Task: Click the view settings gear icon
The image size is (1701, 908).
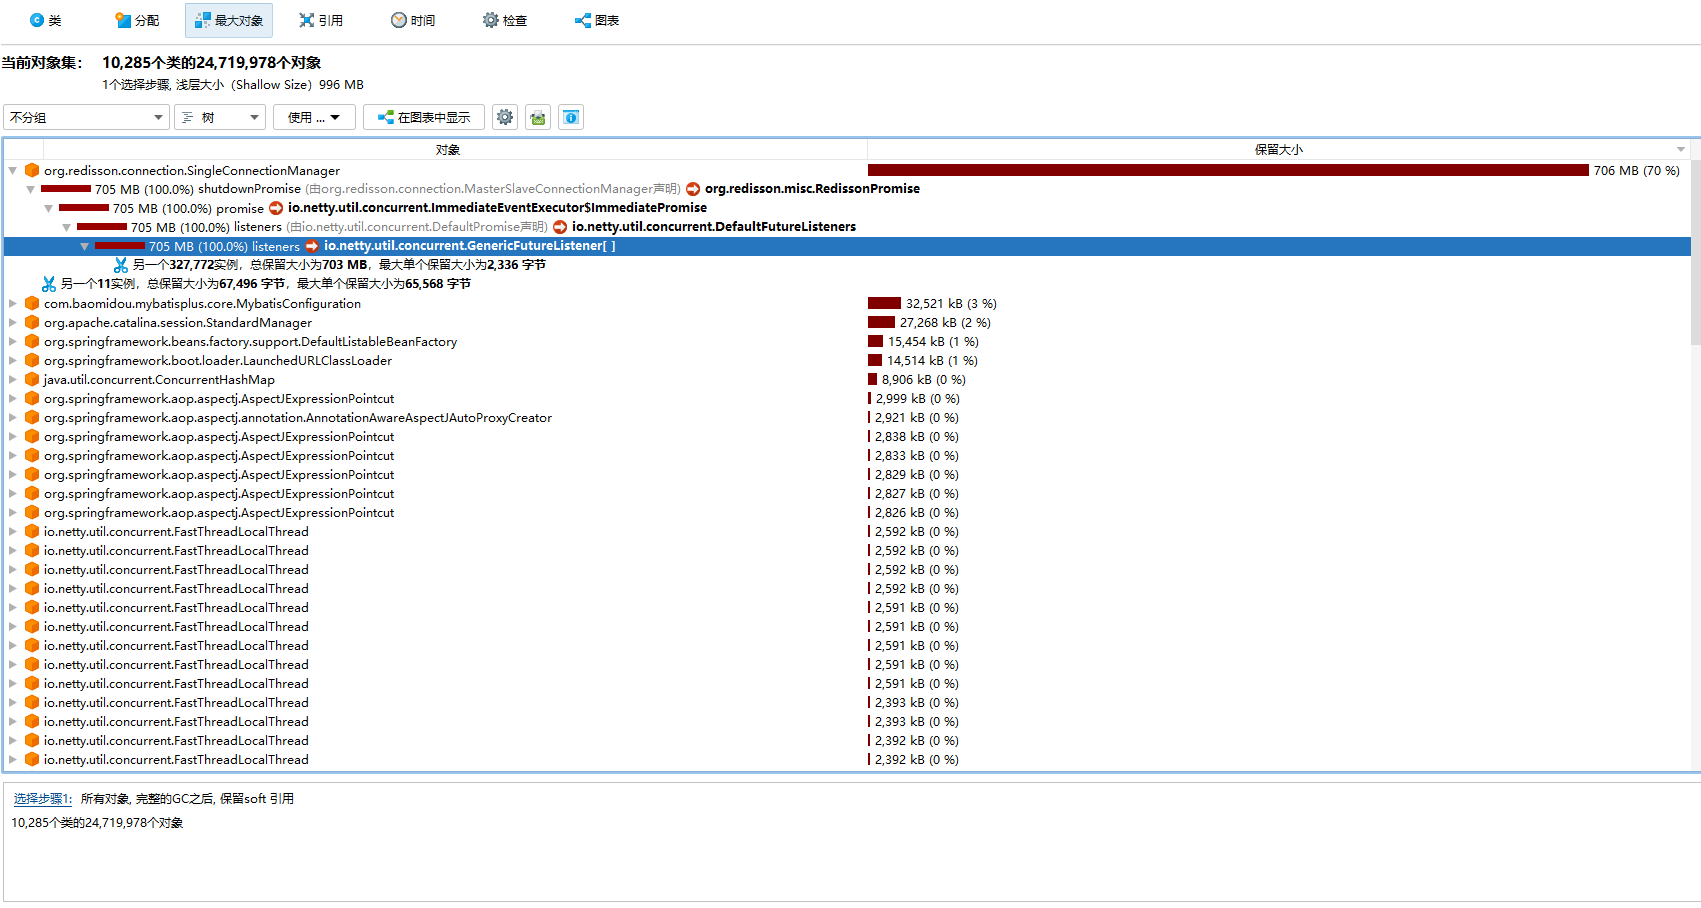Action: click(504, 117)
